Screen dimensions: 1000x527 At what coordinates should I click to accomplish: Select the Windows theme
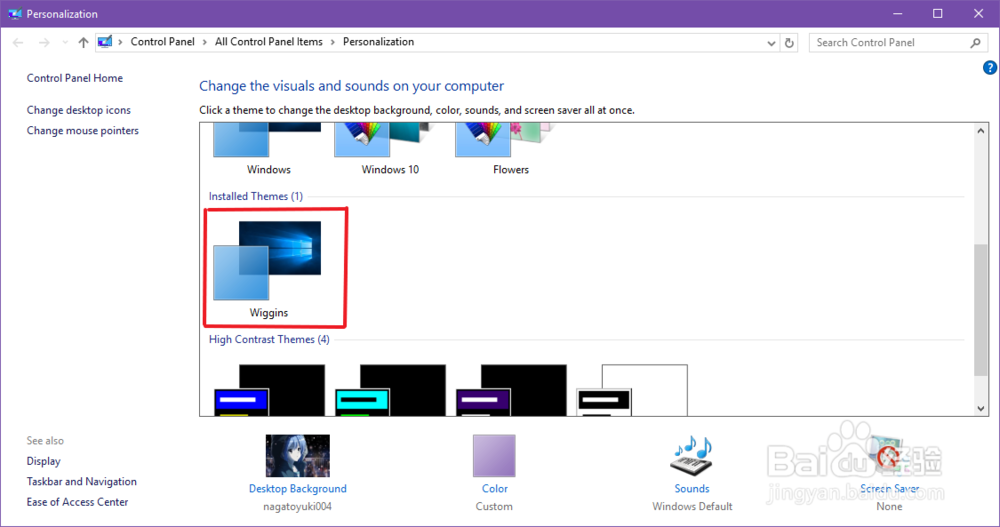click(x=268, y=150)
